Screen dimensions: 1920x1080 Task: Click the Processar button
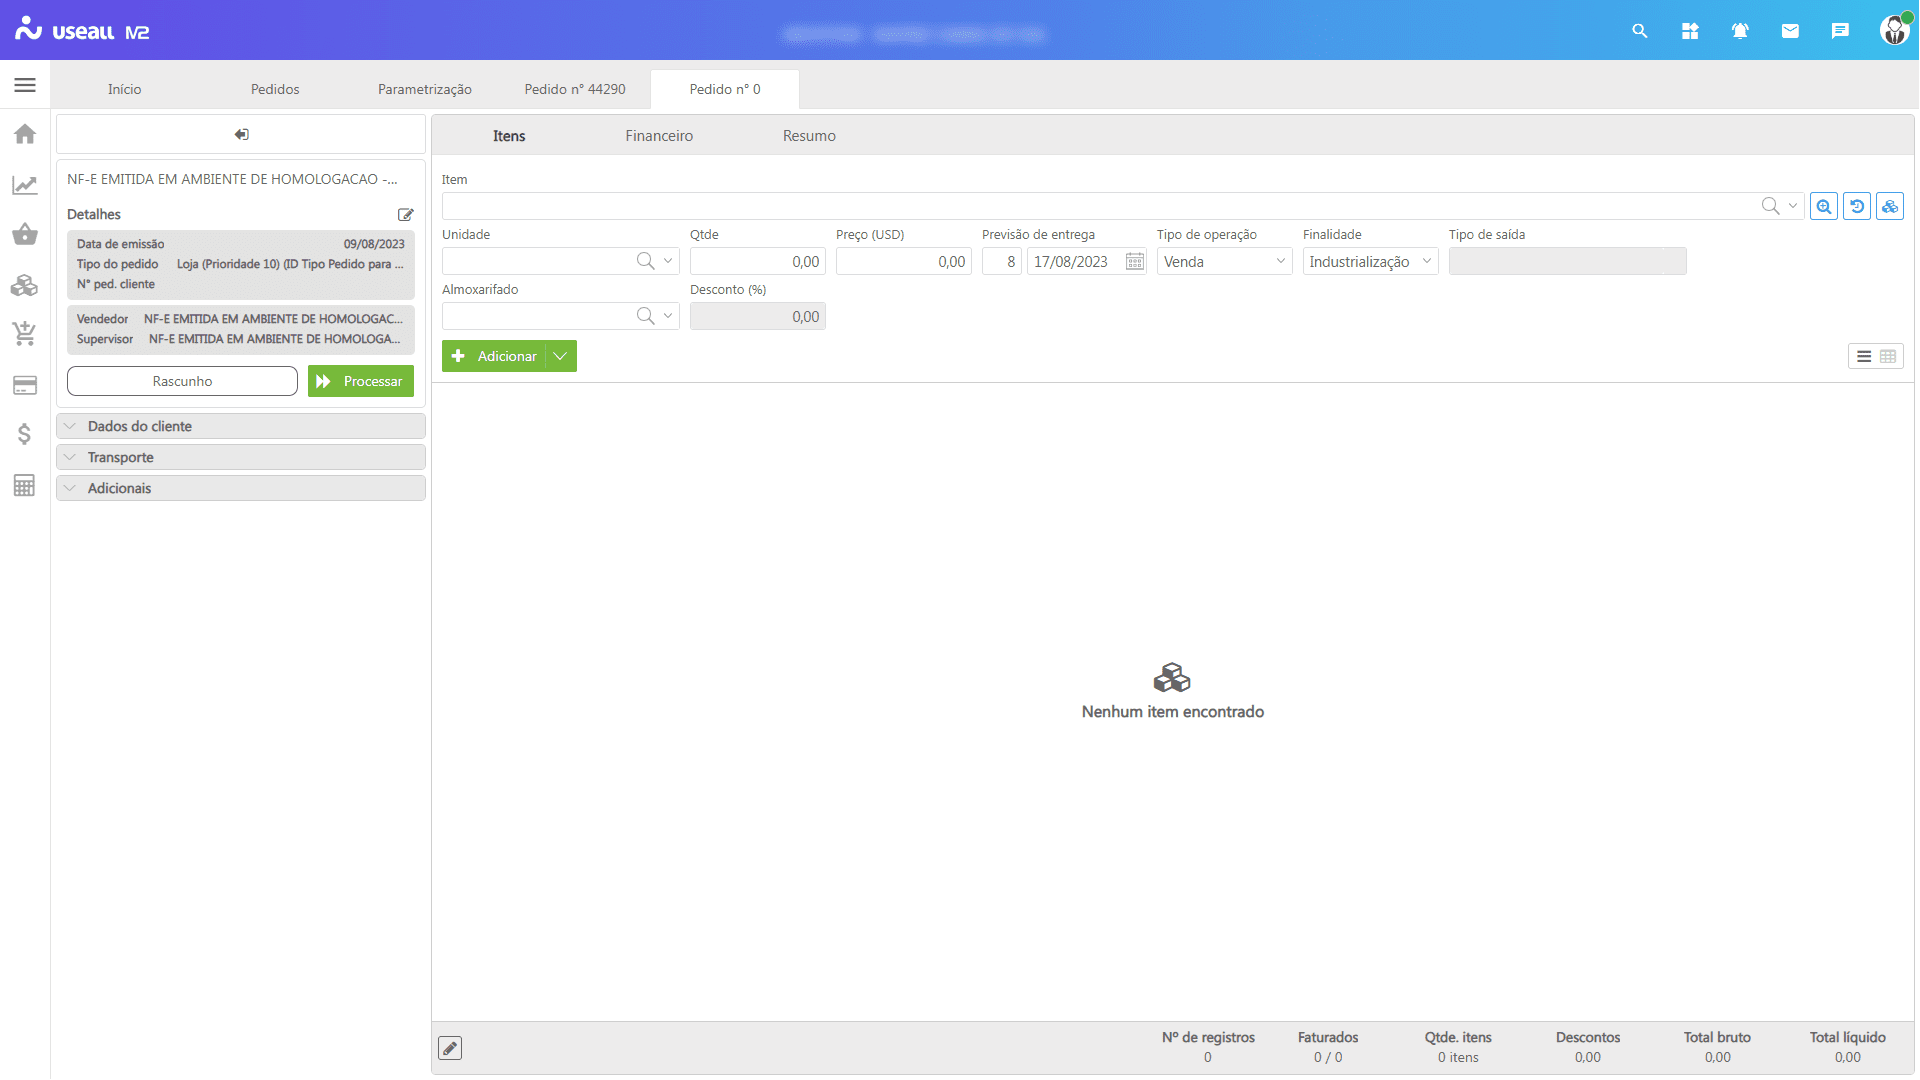[x=361, y=381]
